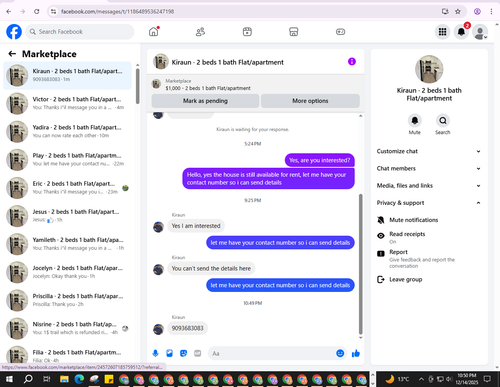Choose a GIF icon in composer

pos(198,353)
